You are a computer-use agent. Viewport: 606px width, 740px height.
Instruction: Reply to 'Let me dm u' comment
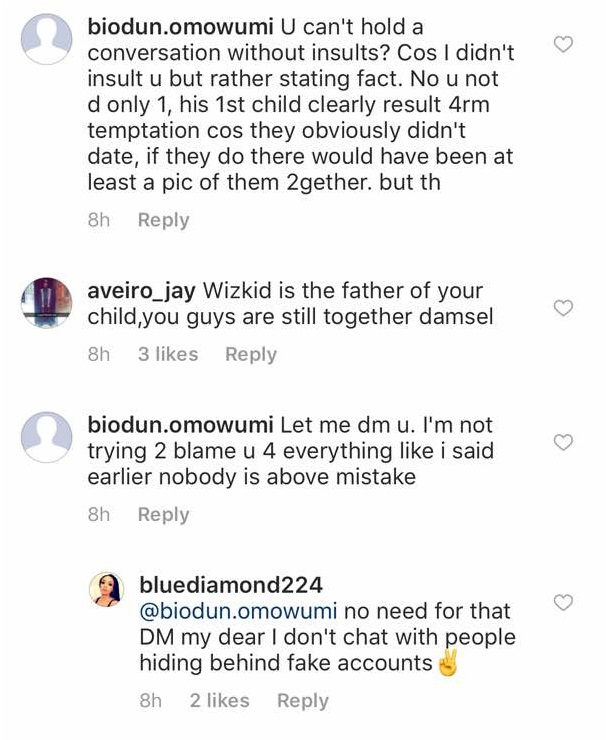[163, 514]
